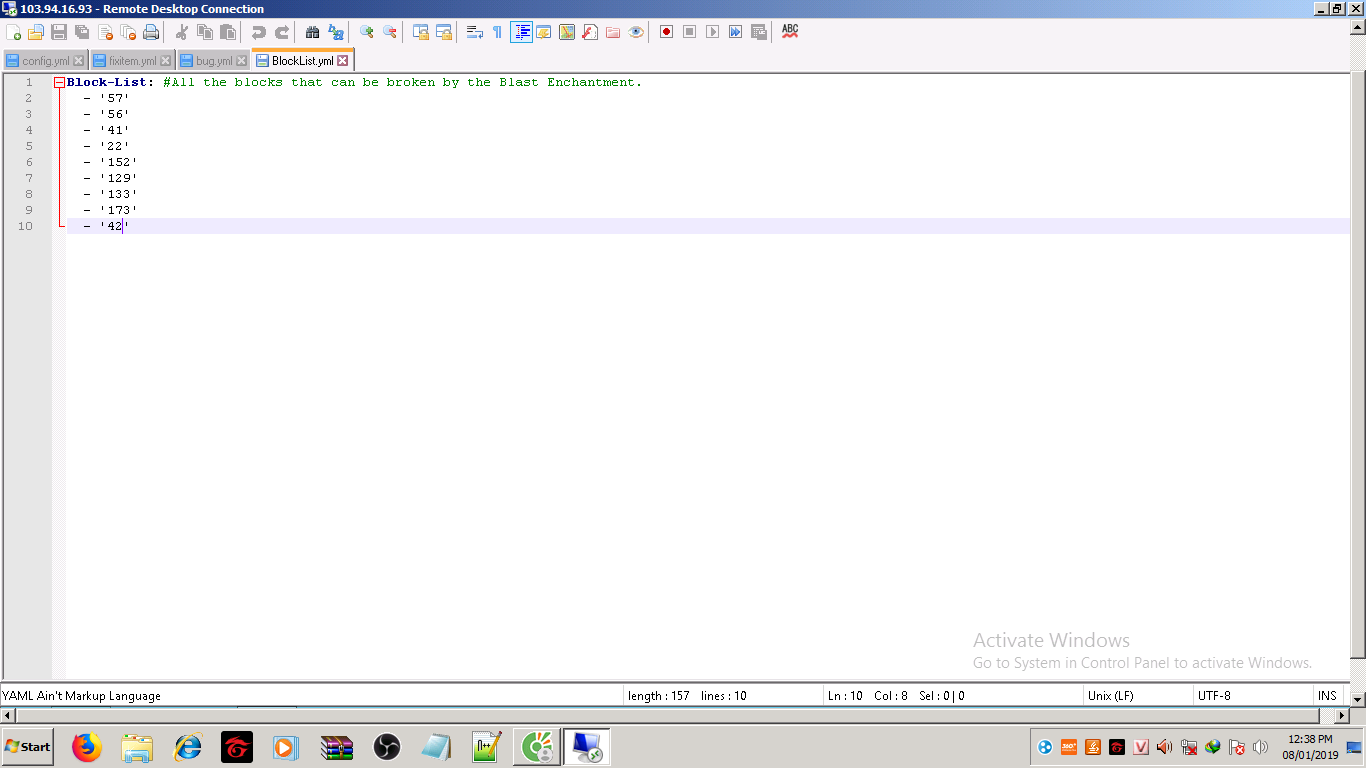Close the config.yml tab
This screenshot has height=768, width=1366.
point(79,61)
